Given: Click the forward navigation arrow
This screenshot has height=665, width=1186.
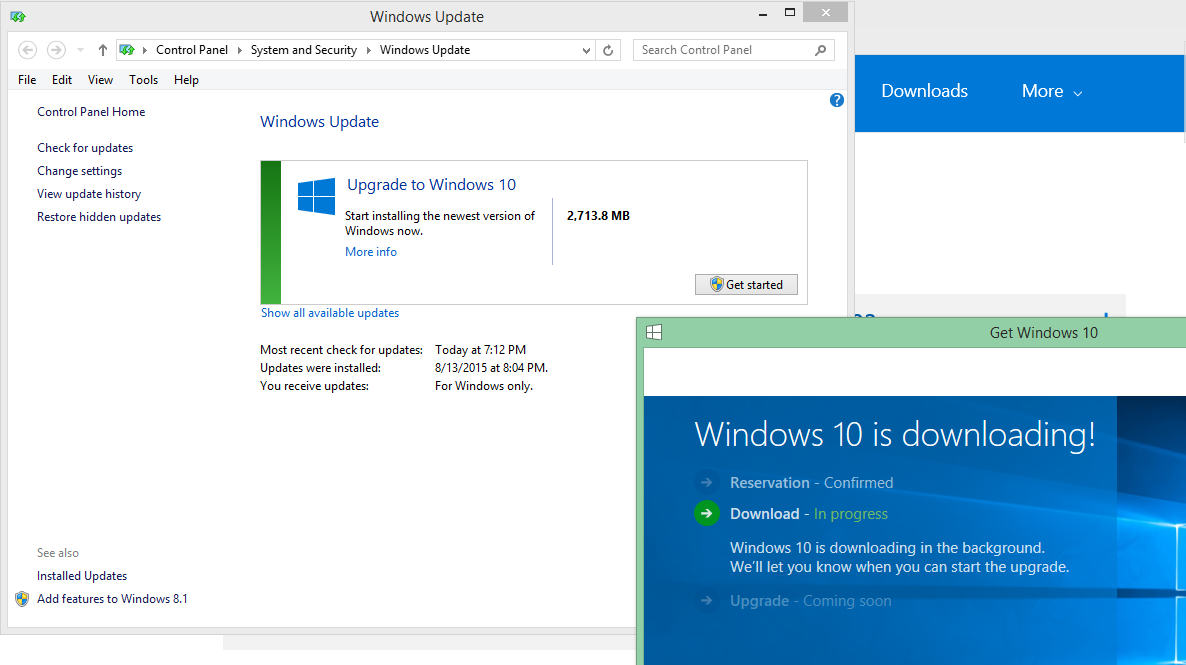Looking at the screenshot, I should point(56,50).
